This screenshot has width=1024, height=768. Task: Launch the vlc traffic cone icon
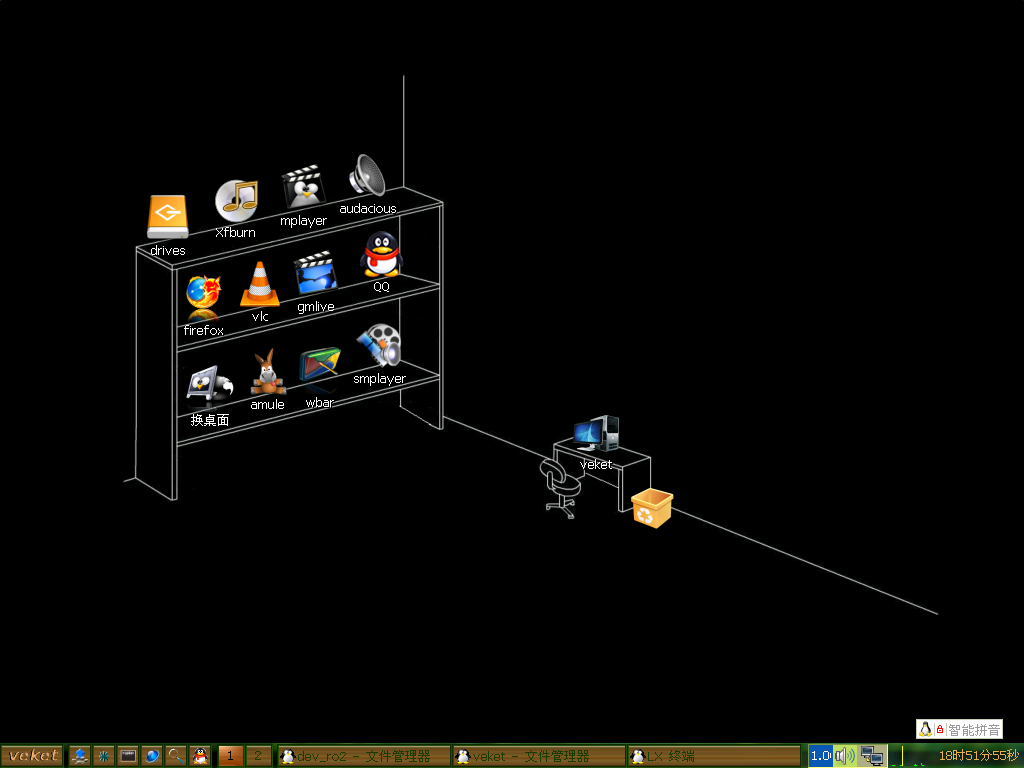pyautogui.click(x=260, y=284)
